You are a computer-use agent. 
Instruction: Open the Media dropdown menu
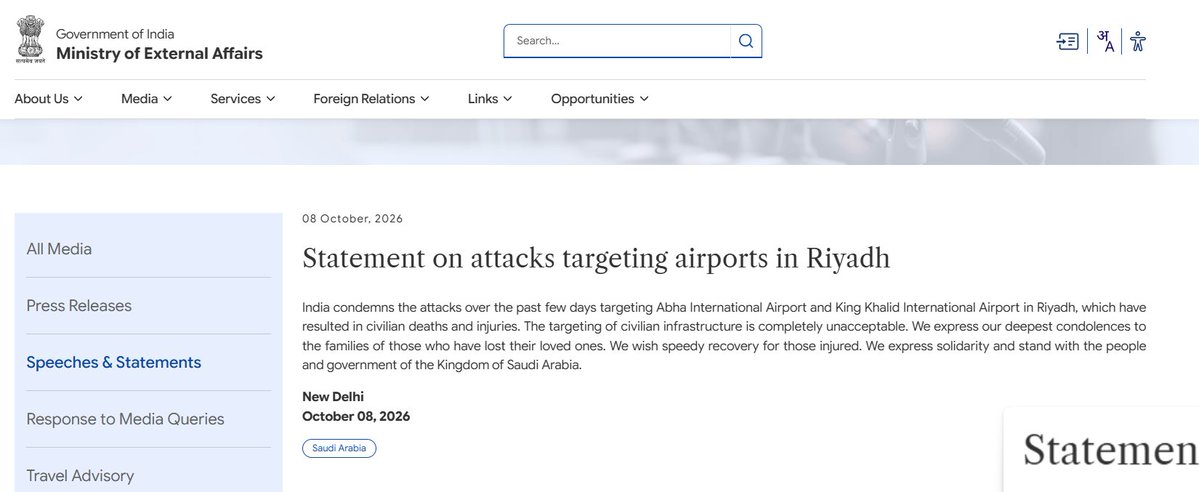[x=146, y=99]
